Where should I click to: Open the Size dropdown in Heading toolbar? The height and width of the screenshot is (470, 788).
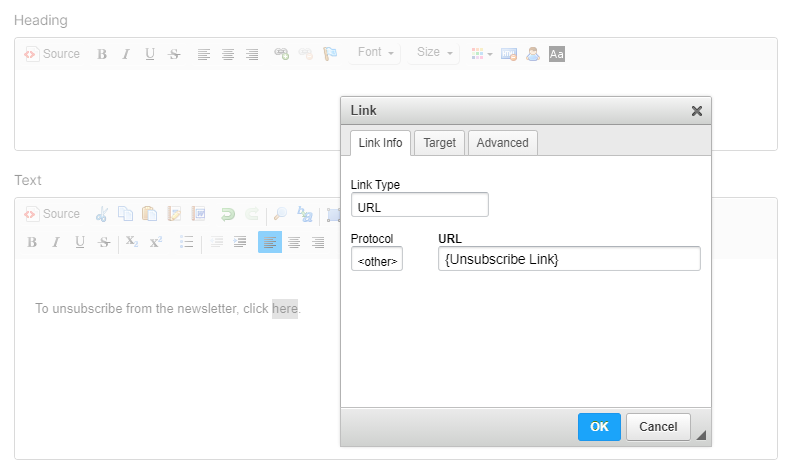pyautogui.click(x=434, y=53)
